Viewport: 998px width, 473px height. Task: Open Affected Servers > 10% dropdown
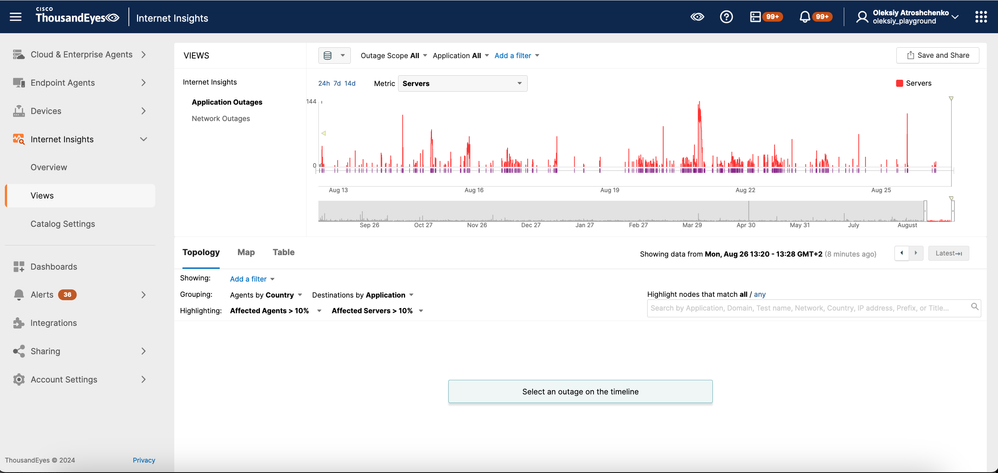pyautogui.click(x=377, y=311)
